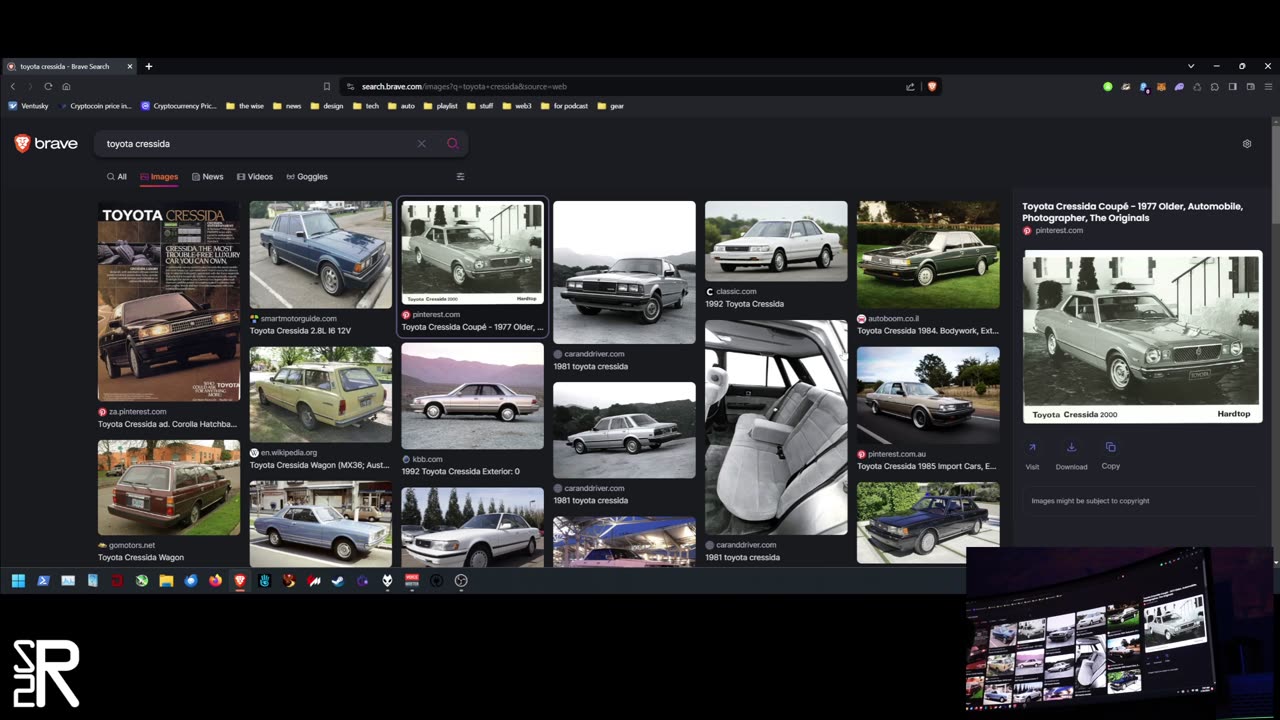Click the preview title 'Toyota Cressida Coupé - 1977 Older'
The width and height of the screenshot is (1280, 720).
[x=1132, y=212]
